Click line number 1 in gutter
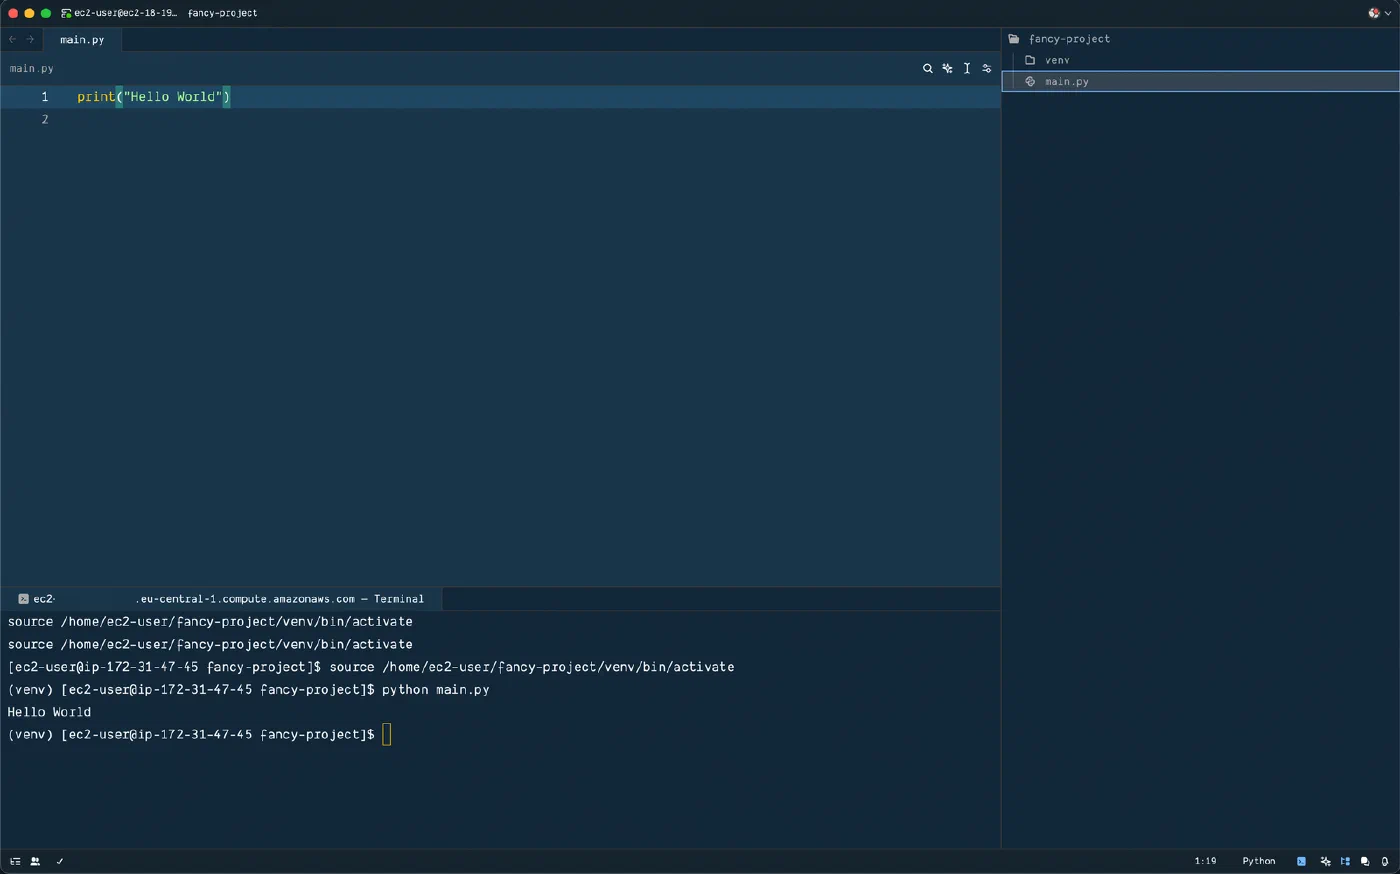 44,97
